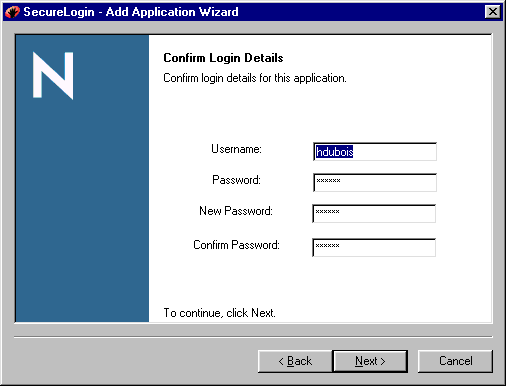Click the 'Confirm Login Details' heading
This screenshot has height=386, width=506.
223,58
